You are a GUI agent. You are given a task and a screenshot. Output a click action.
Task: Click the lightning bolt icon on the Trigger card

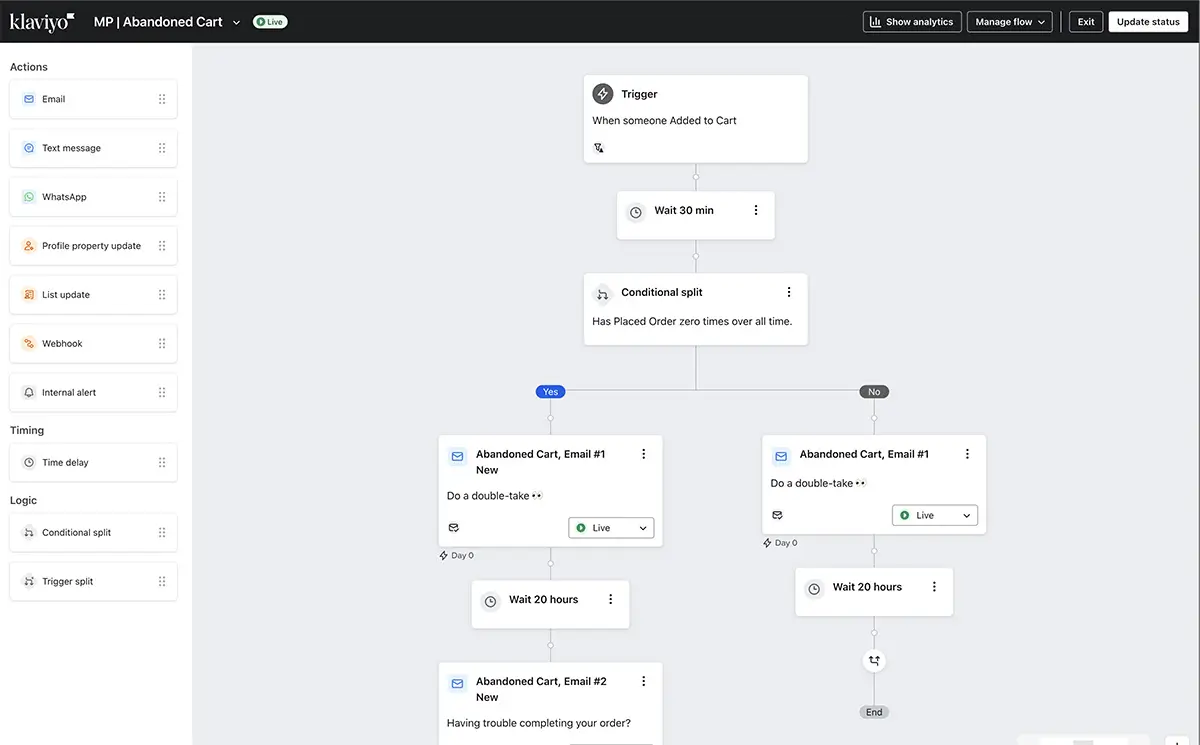[603, 93]
